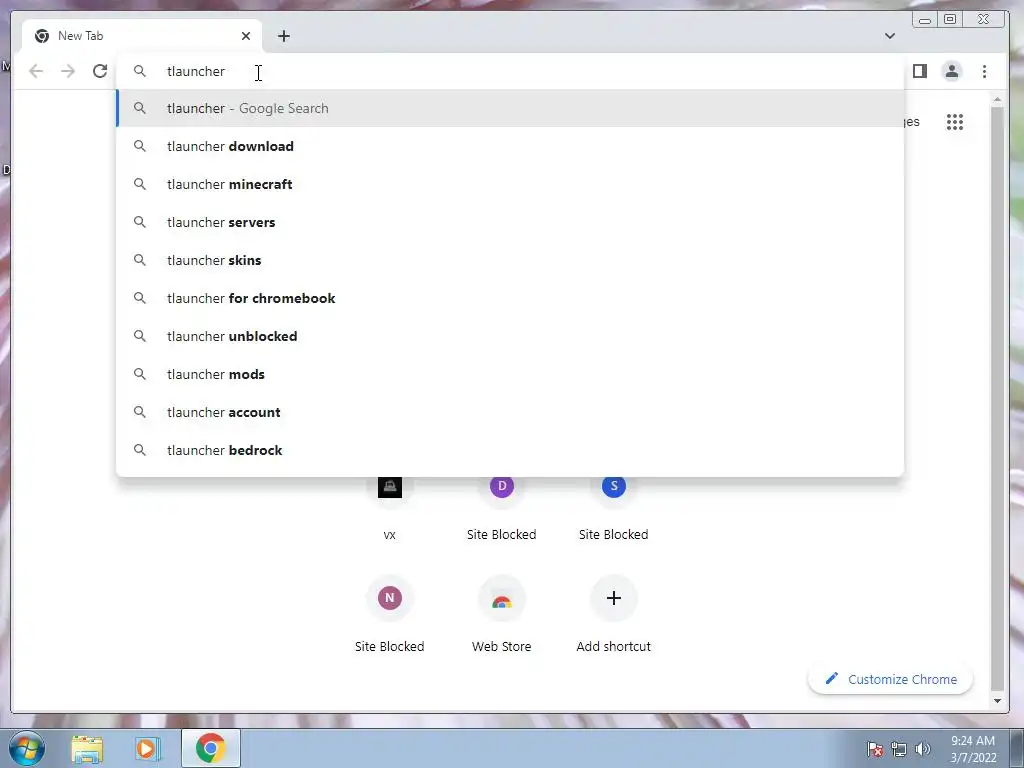1024x768 pixels.
Task: Open Windows Explorer from the taskbar
Action: tap(88, 749)
